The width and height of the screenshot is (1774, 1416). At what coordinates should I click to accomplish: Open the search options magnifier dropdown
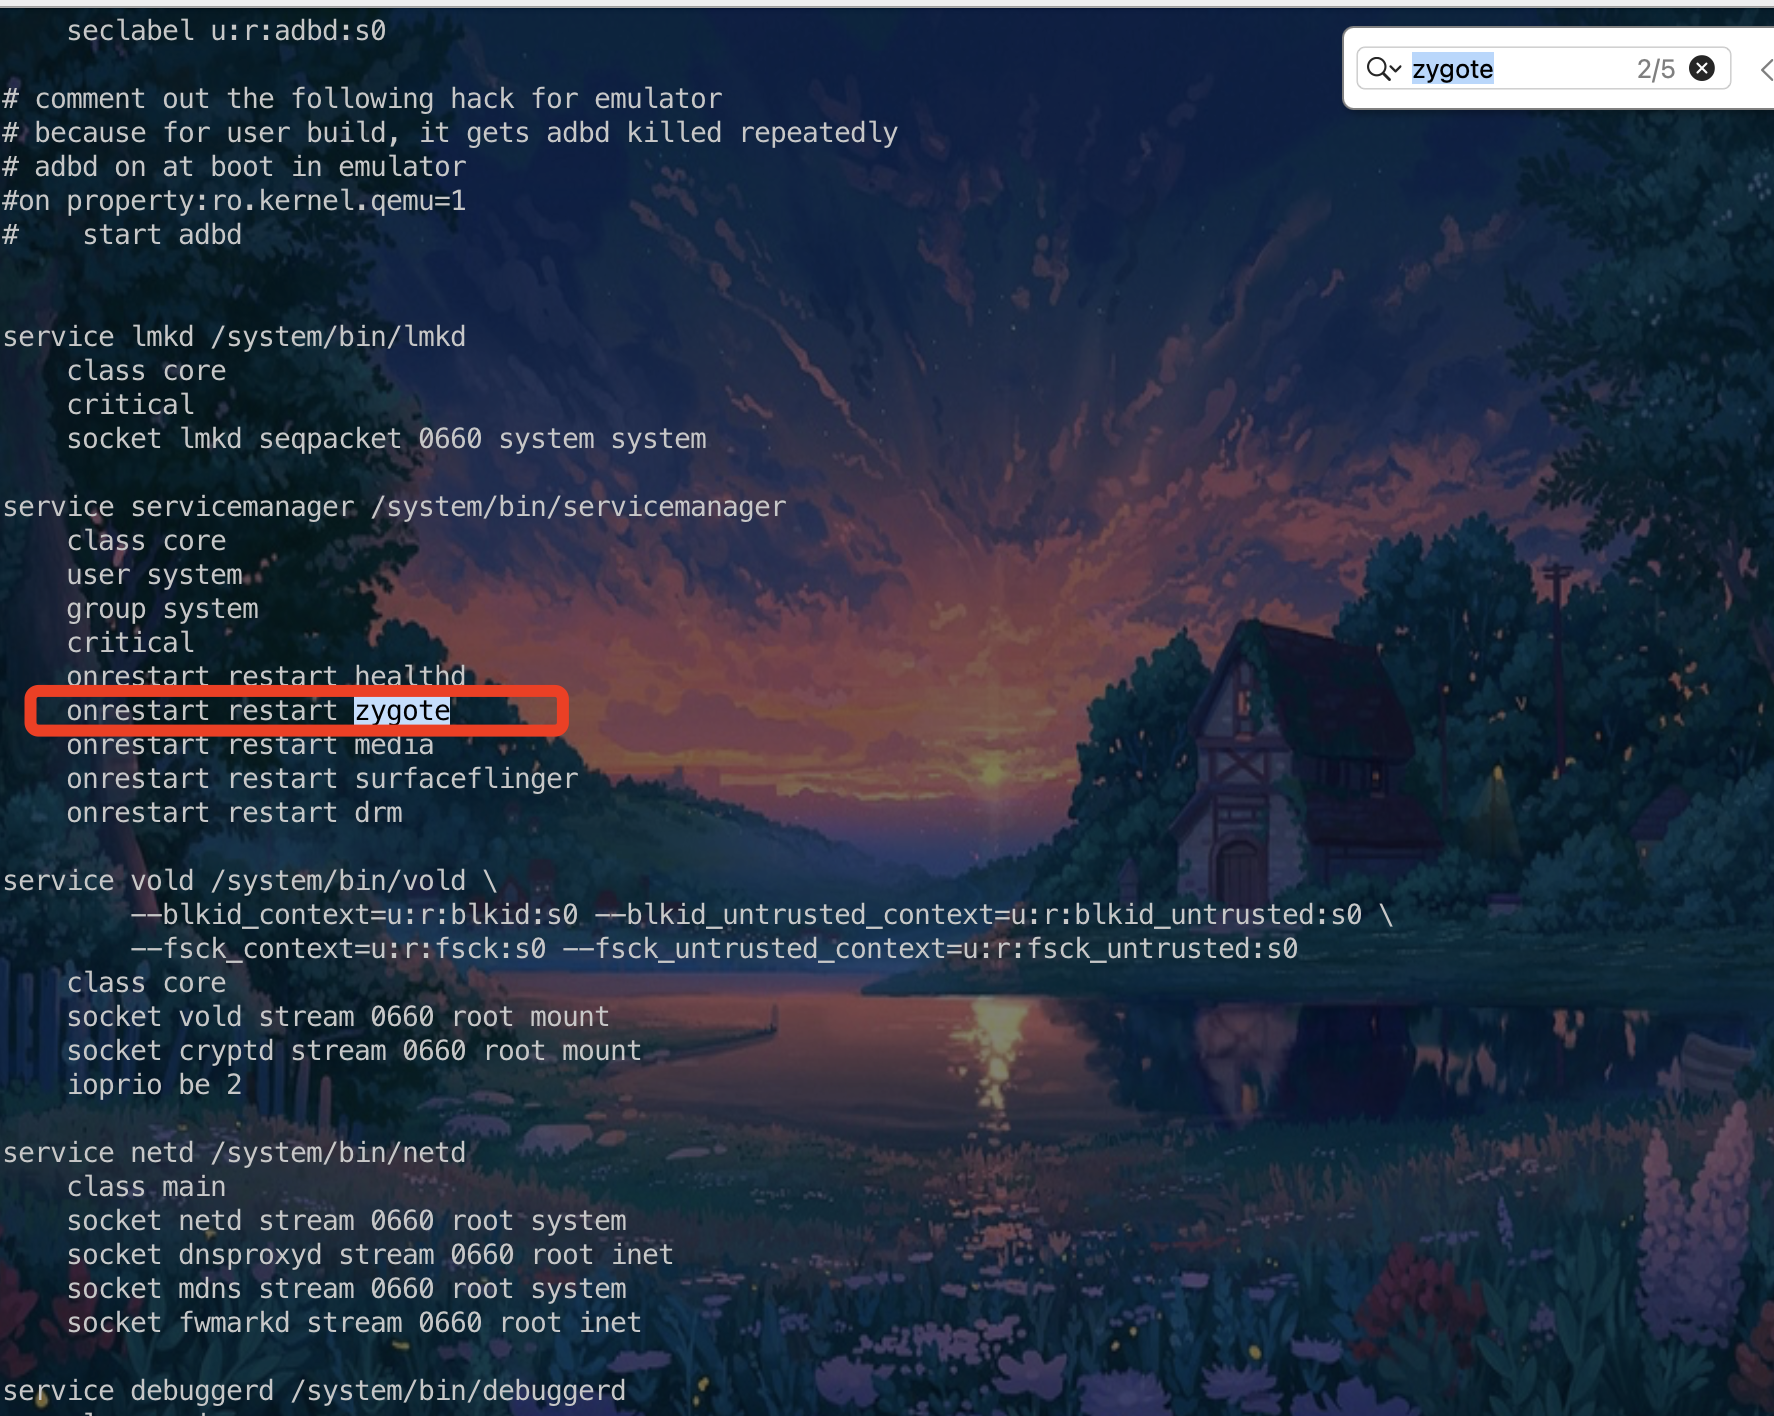(1384, 69)
